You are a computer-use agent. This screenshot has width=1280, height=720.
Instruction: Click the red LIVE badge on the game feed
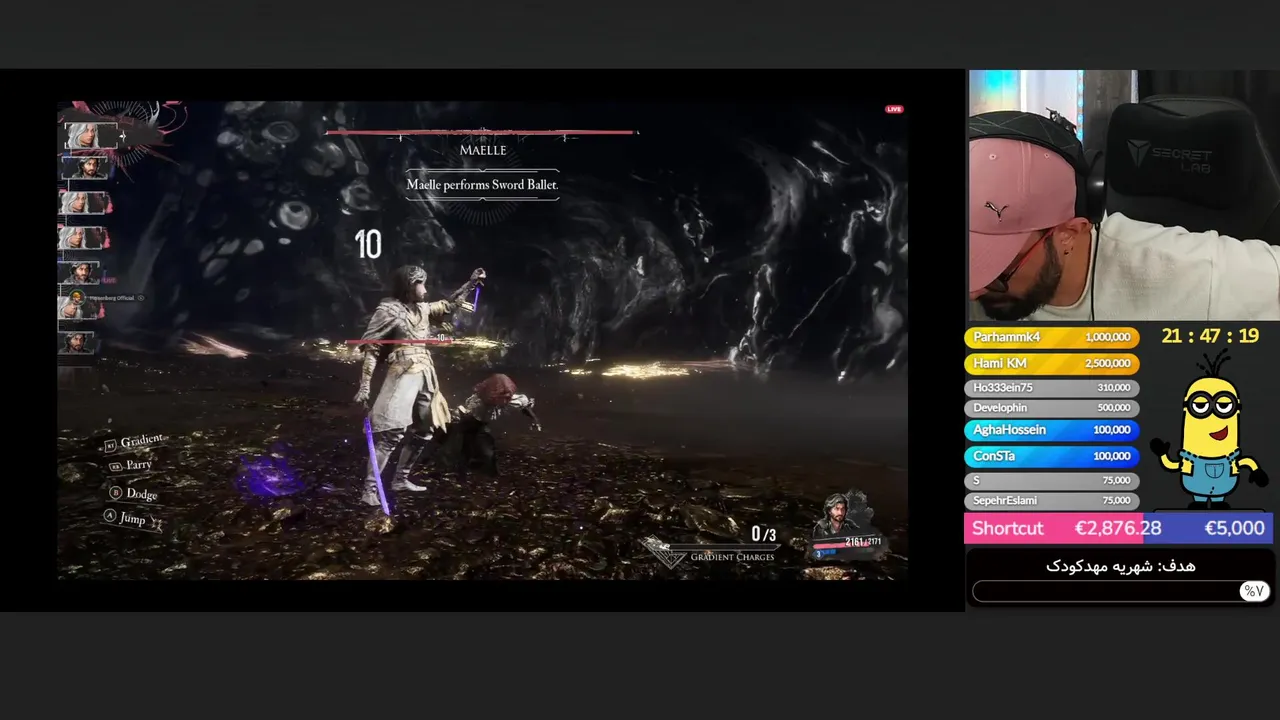pyautogui.click(x=894, y=109)
